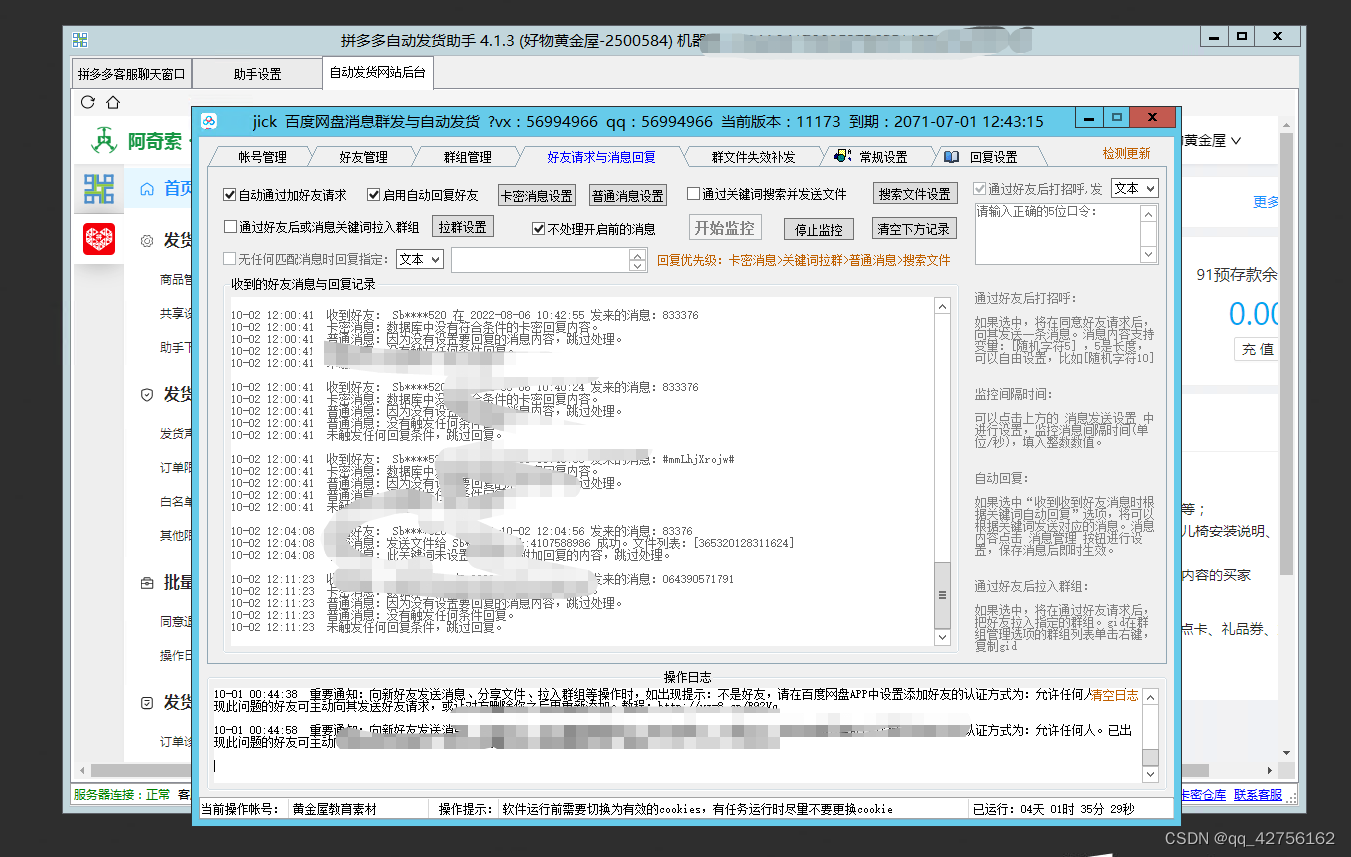Switch to 好友管理 tab
1351x857 pixels.
pos(363,157)
